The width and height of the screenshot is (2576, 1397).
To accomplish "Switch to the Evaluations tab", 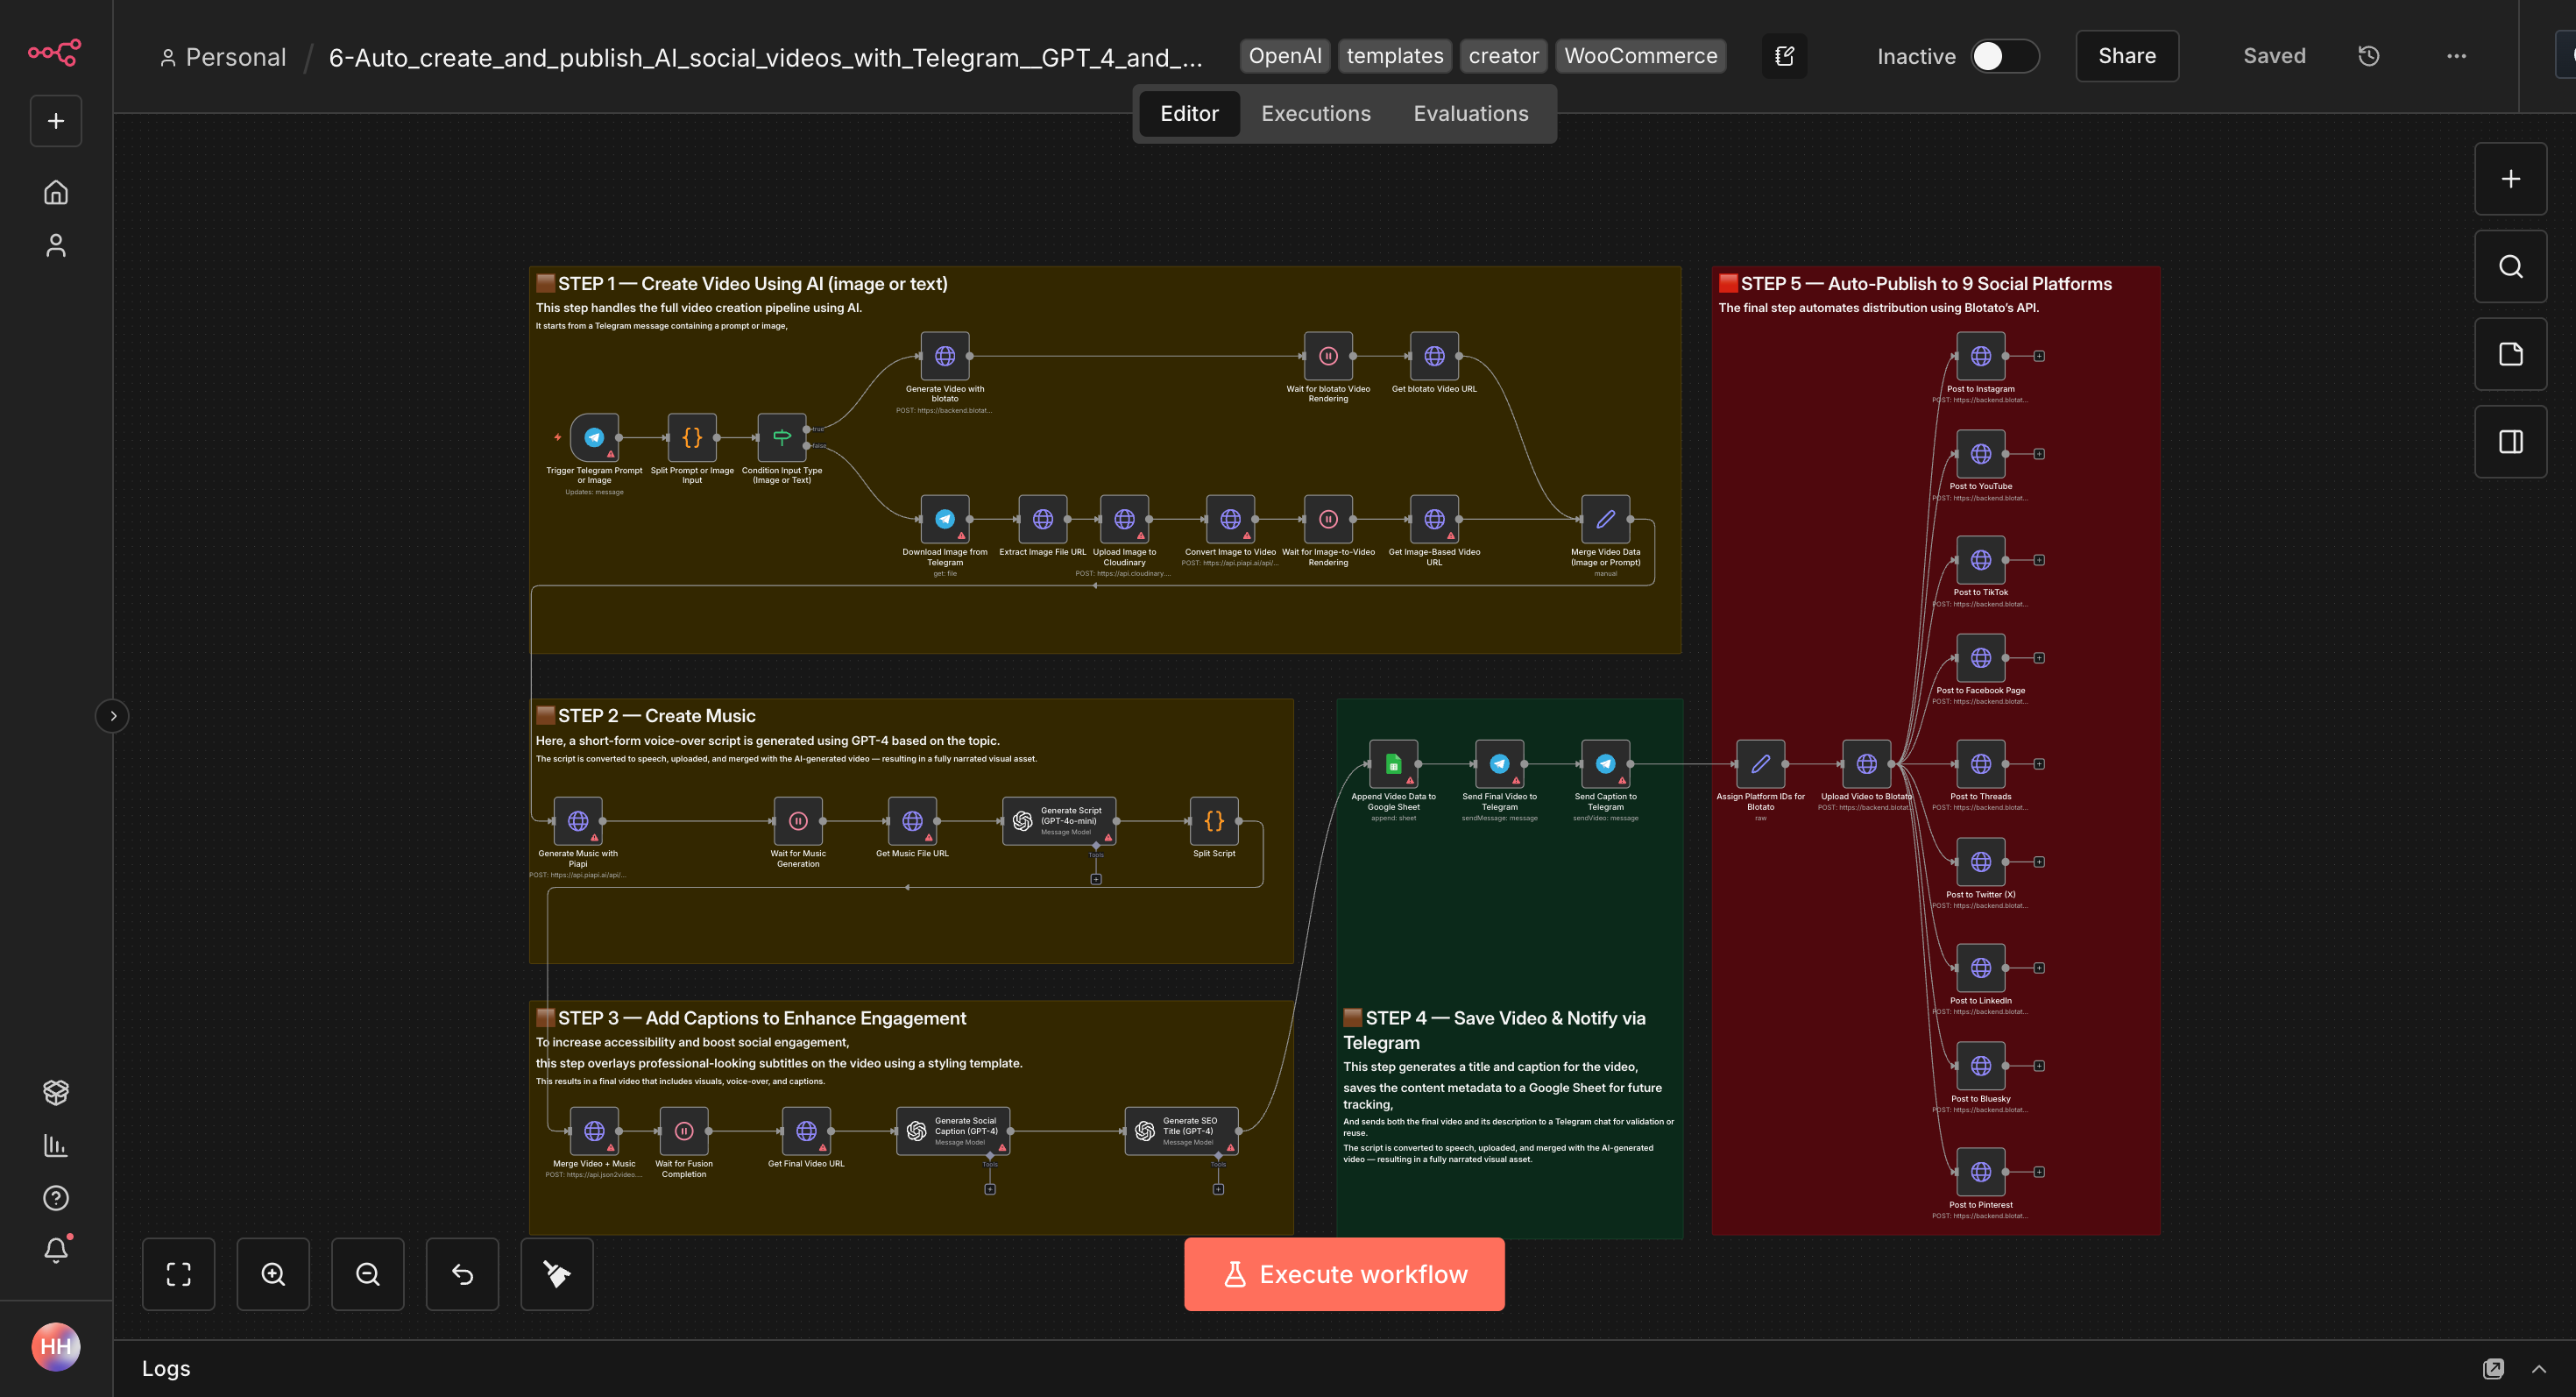I will click(x=1470, y=114).
